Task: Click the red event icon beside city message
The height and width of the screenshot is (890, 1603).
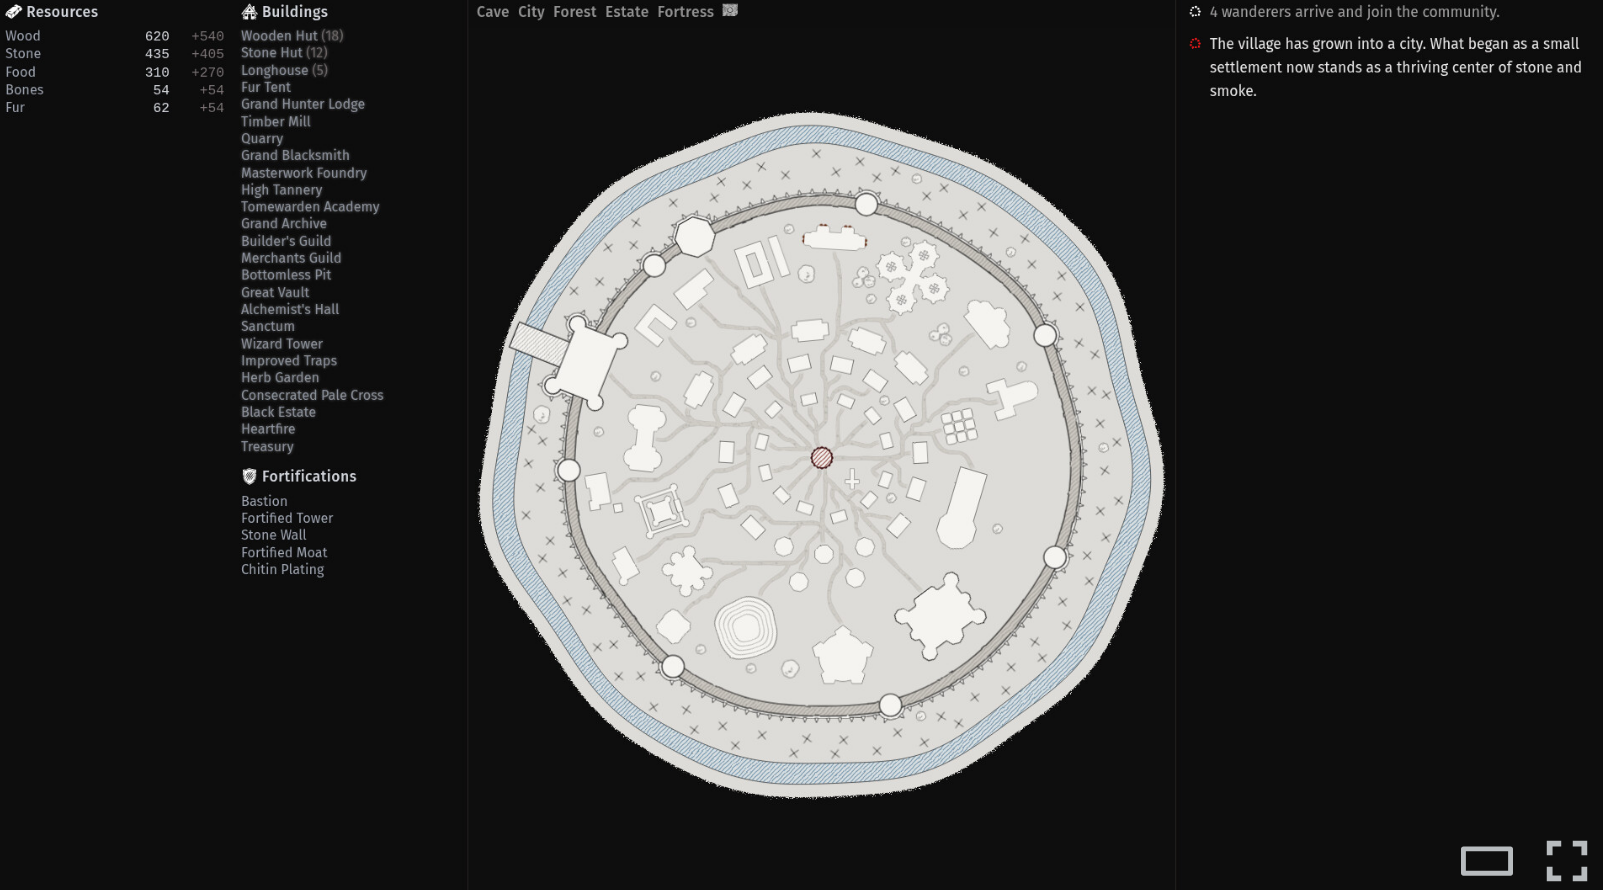Action: click(x=1194, y=43)
